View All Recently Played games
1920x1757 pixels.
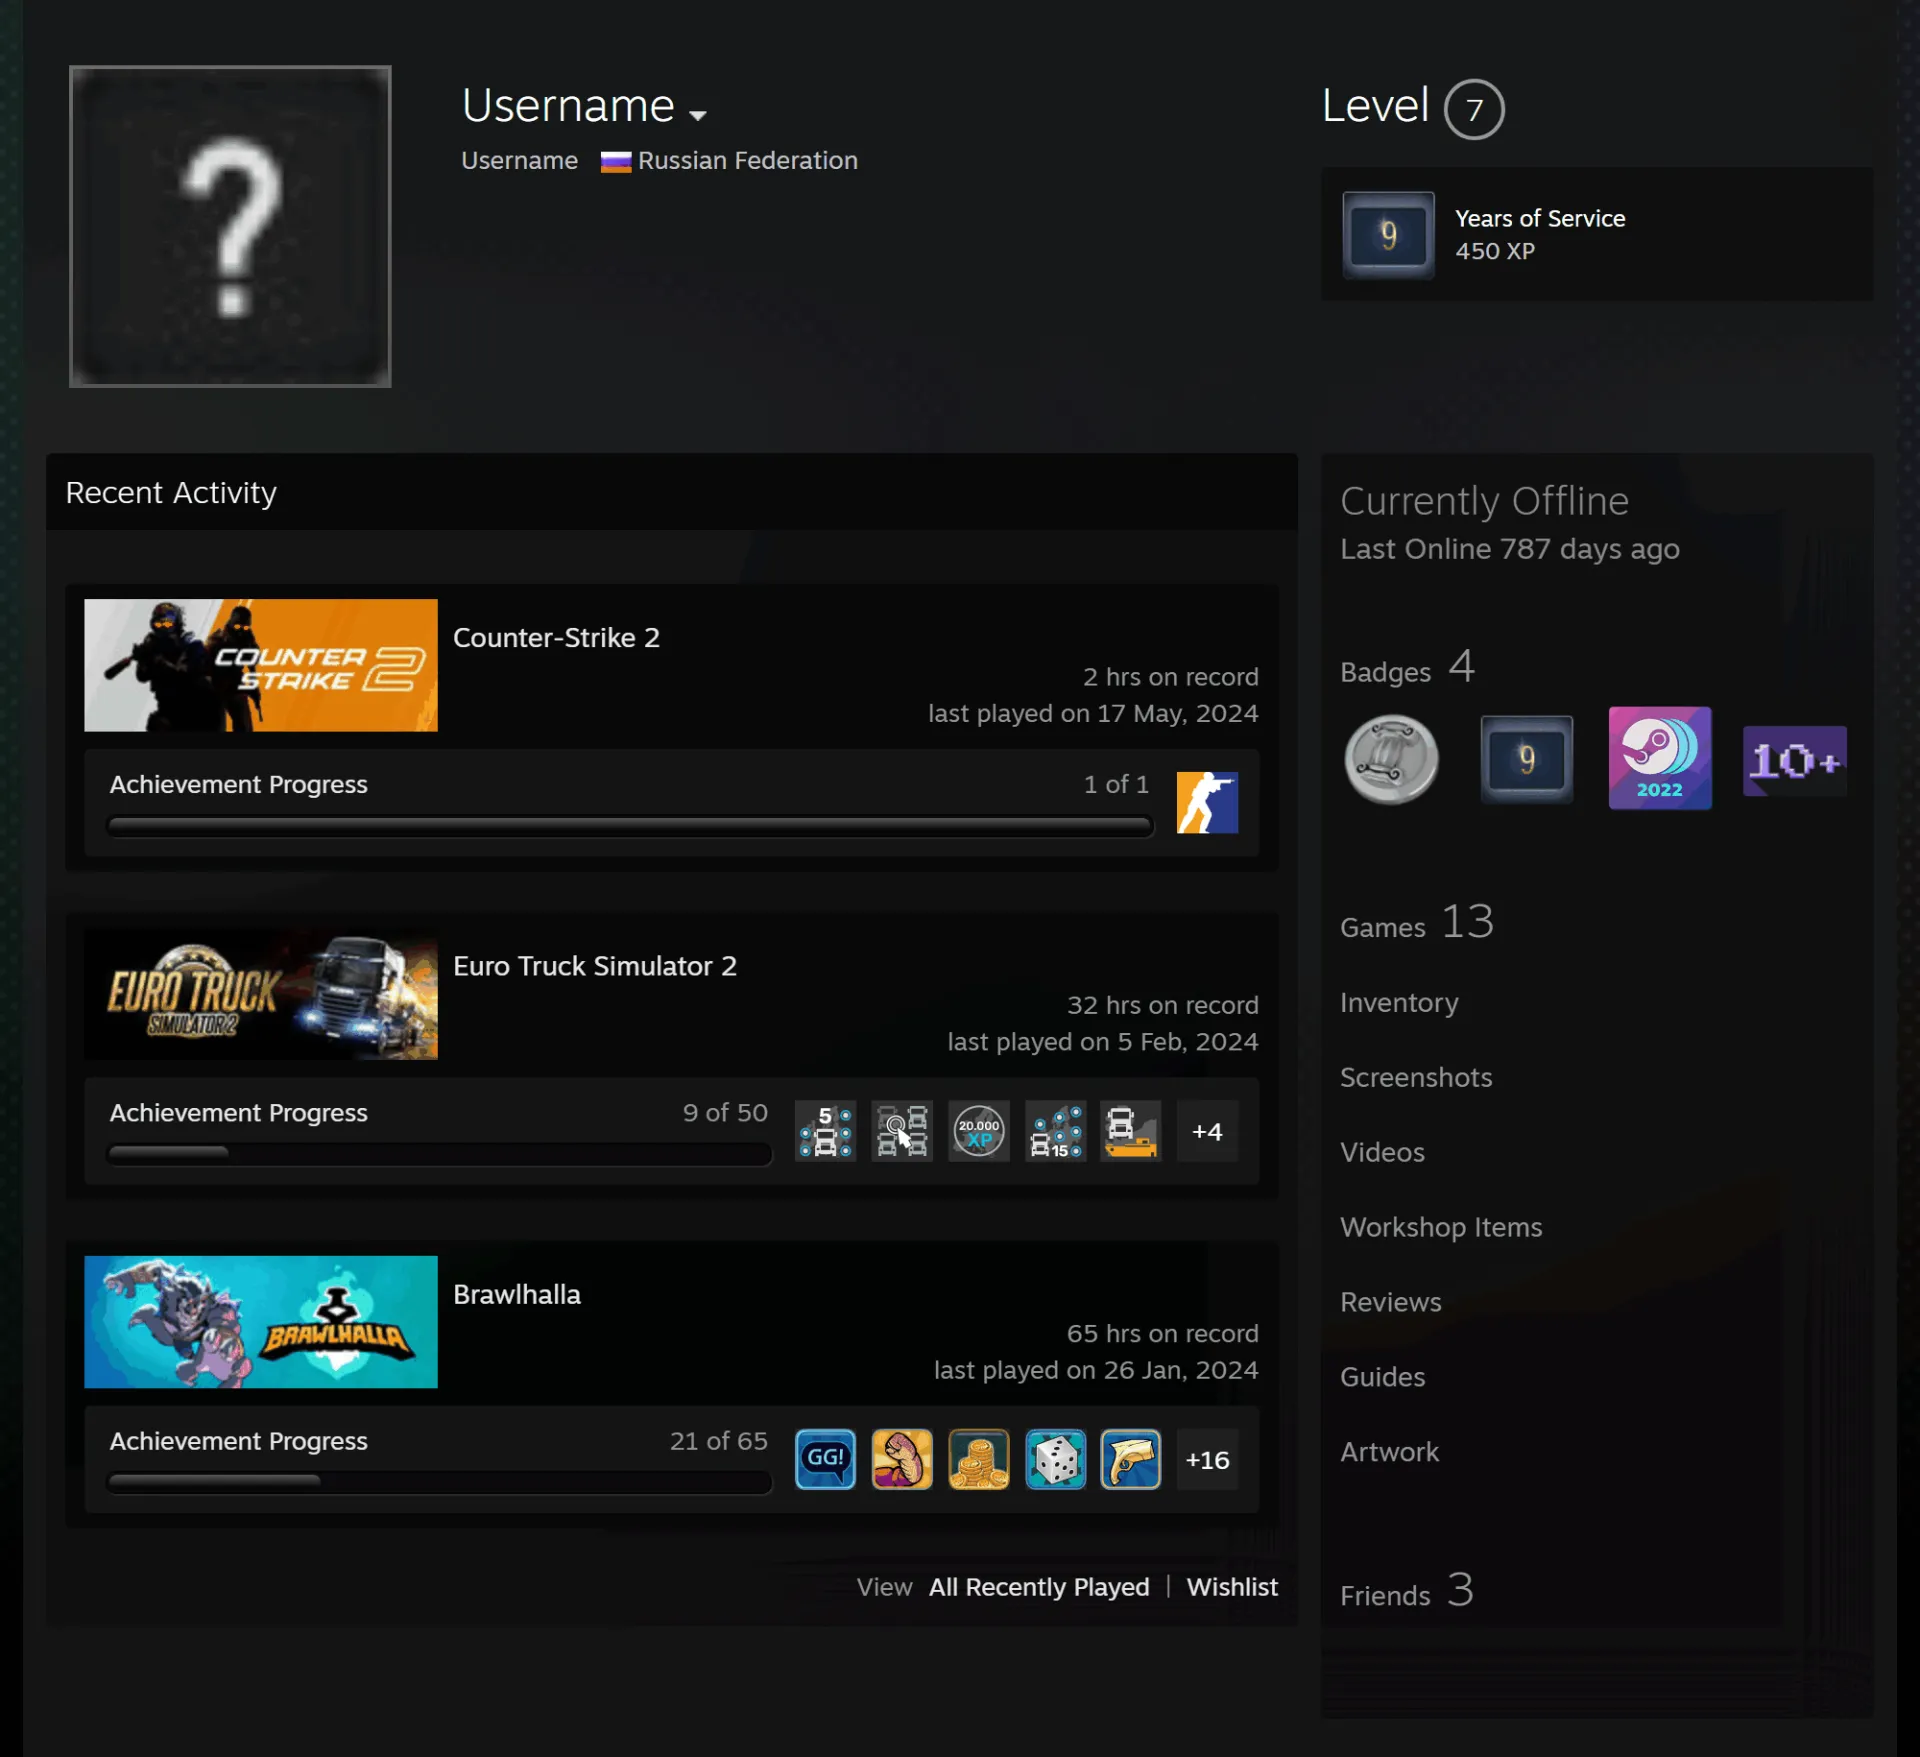(x=1039, y=1587)
